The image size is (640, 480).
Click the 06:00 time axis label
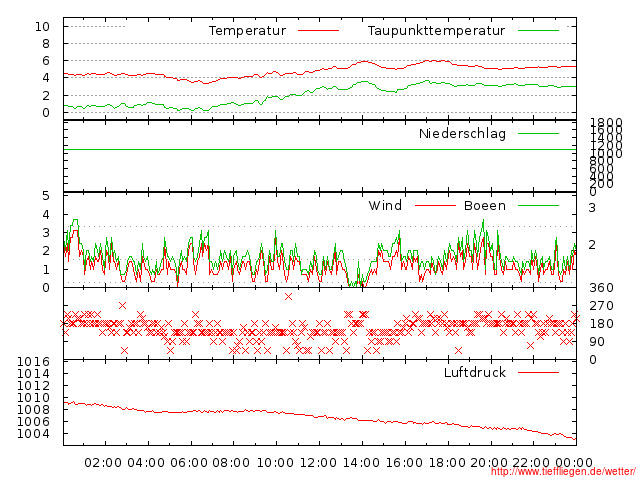point(189,463)
